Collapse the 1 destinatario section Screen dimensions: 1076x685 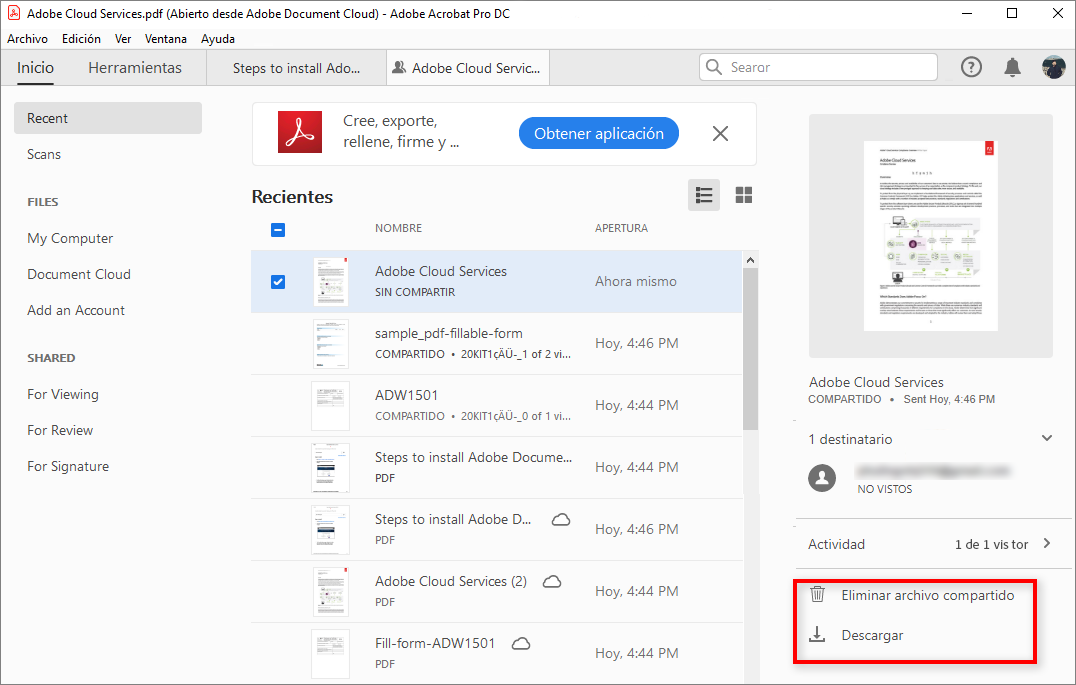click(x=1047, y=438)
